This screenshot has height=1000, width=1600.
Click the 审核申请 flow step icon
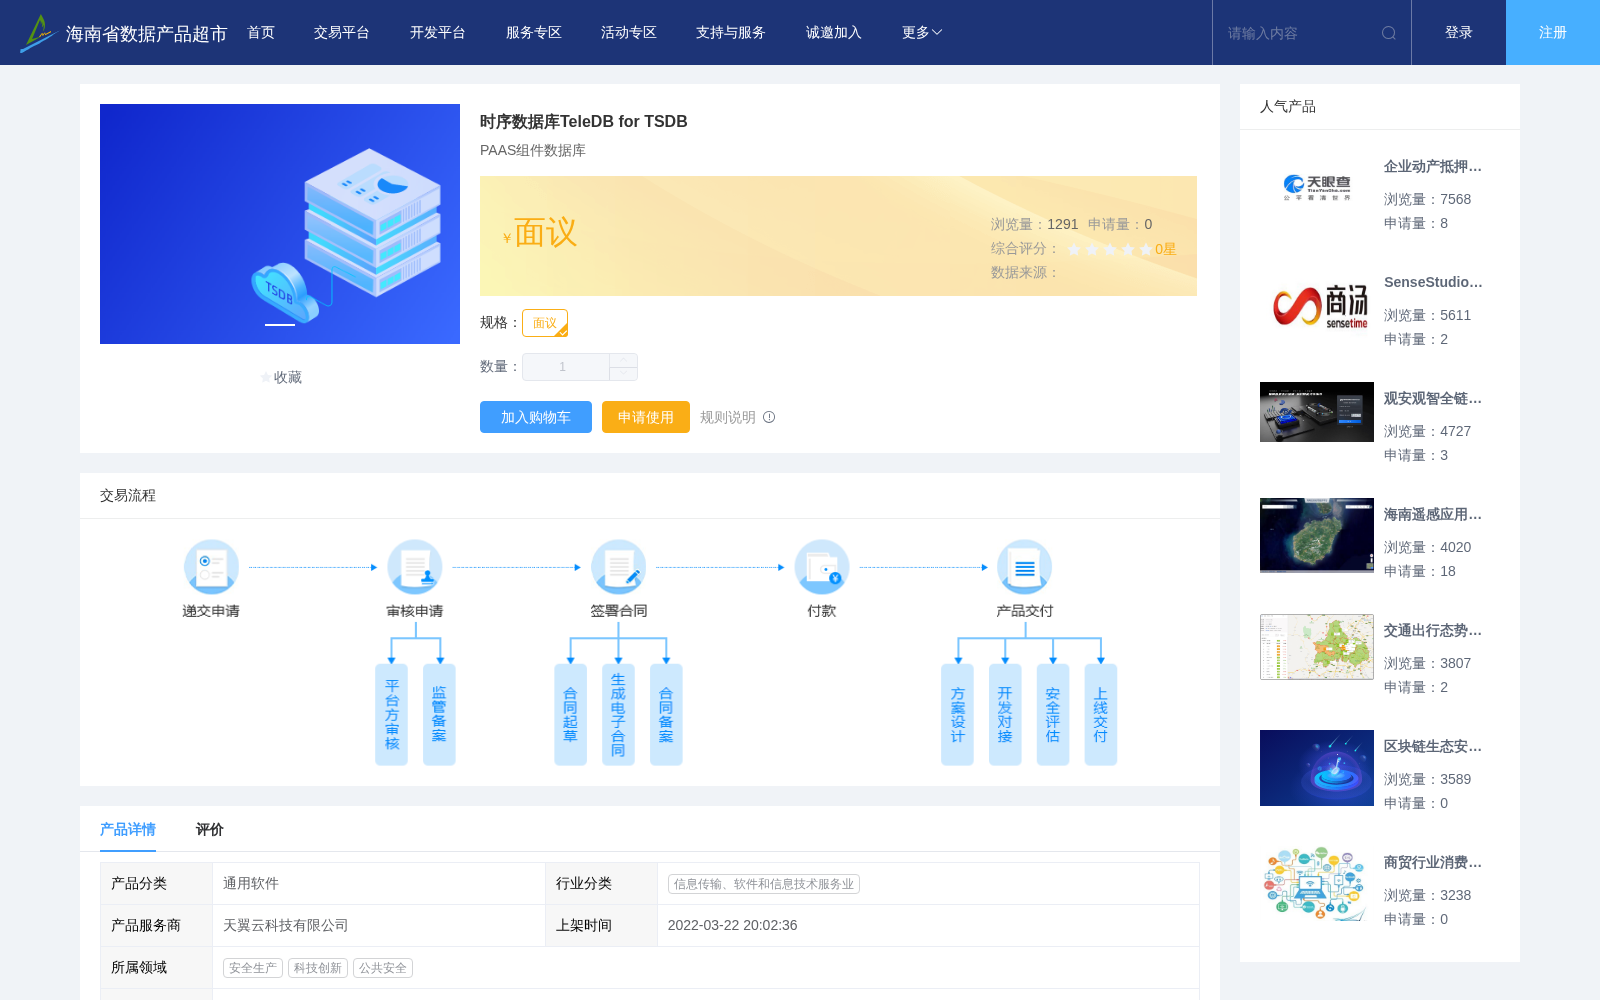tap(415, 567)
